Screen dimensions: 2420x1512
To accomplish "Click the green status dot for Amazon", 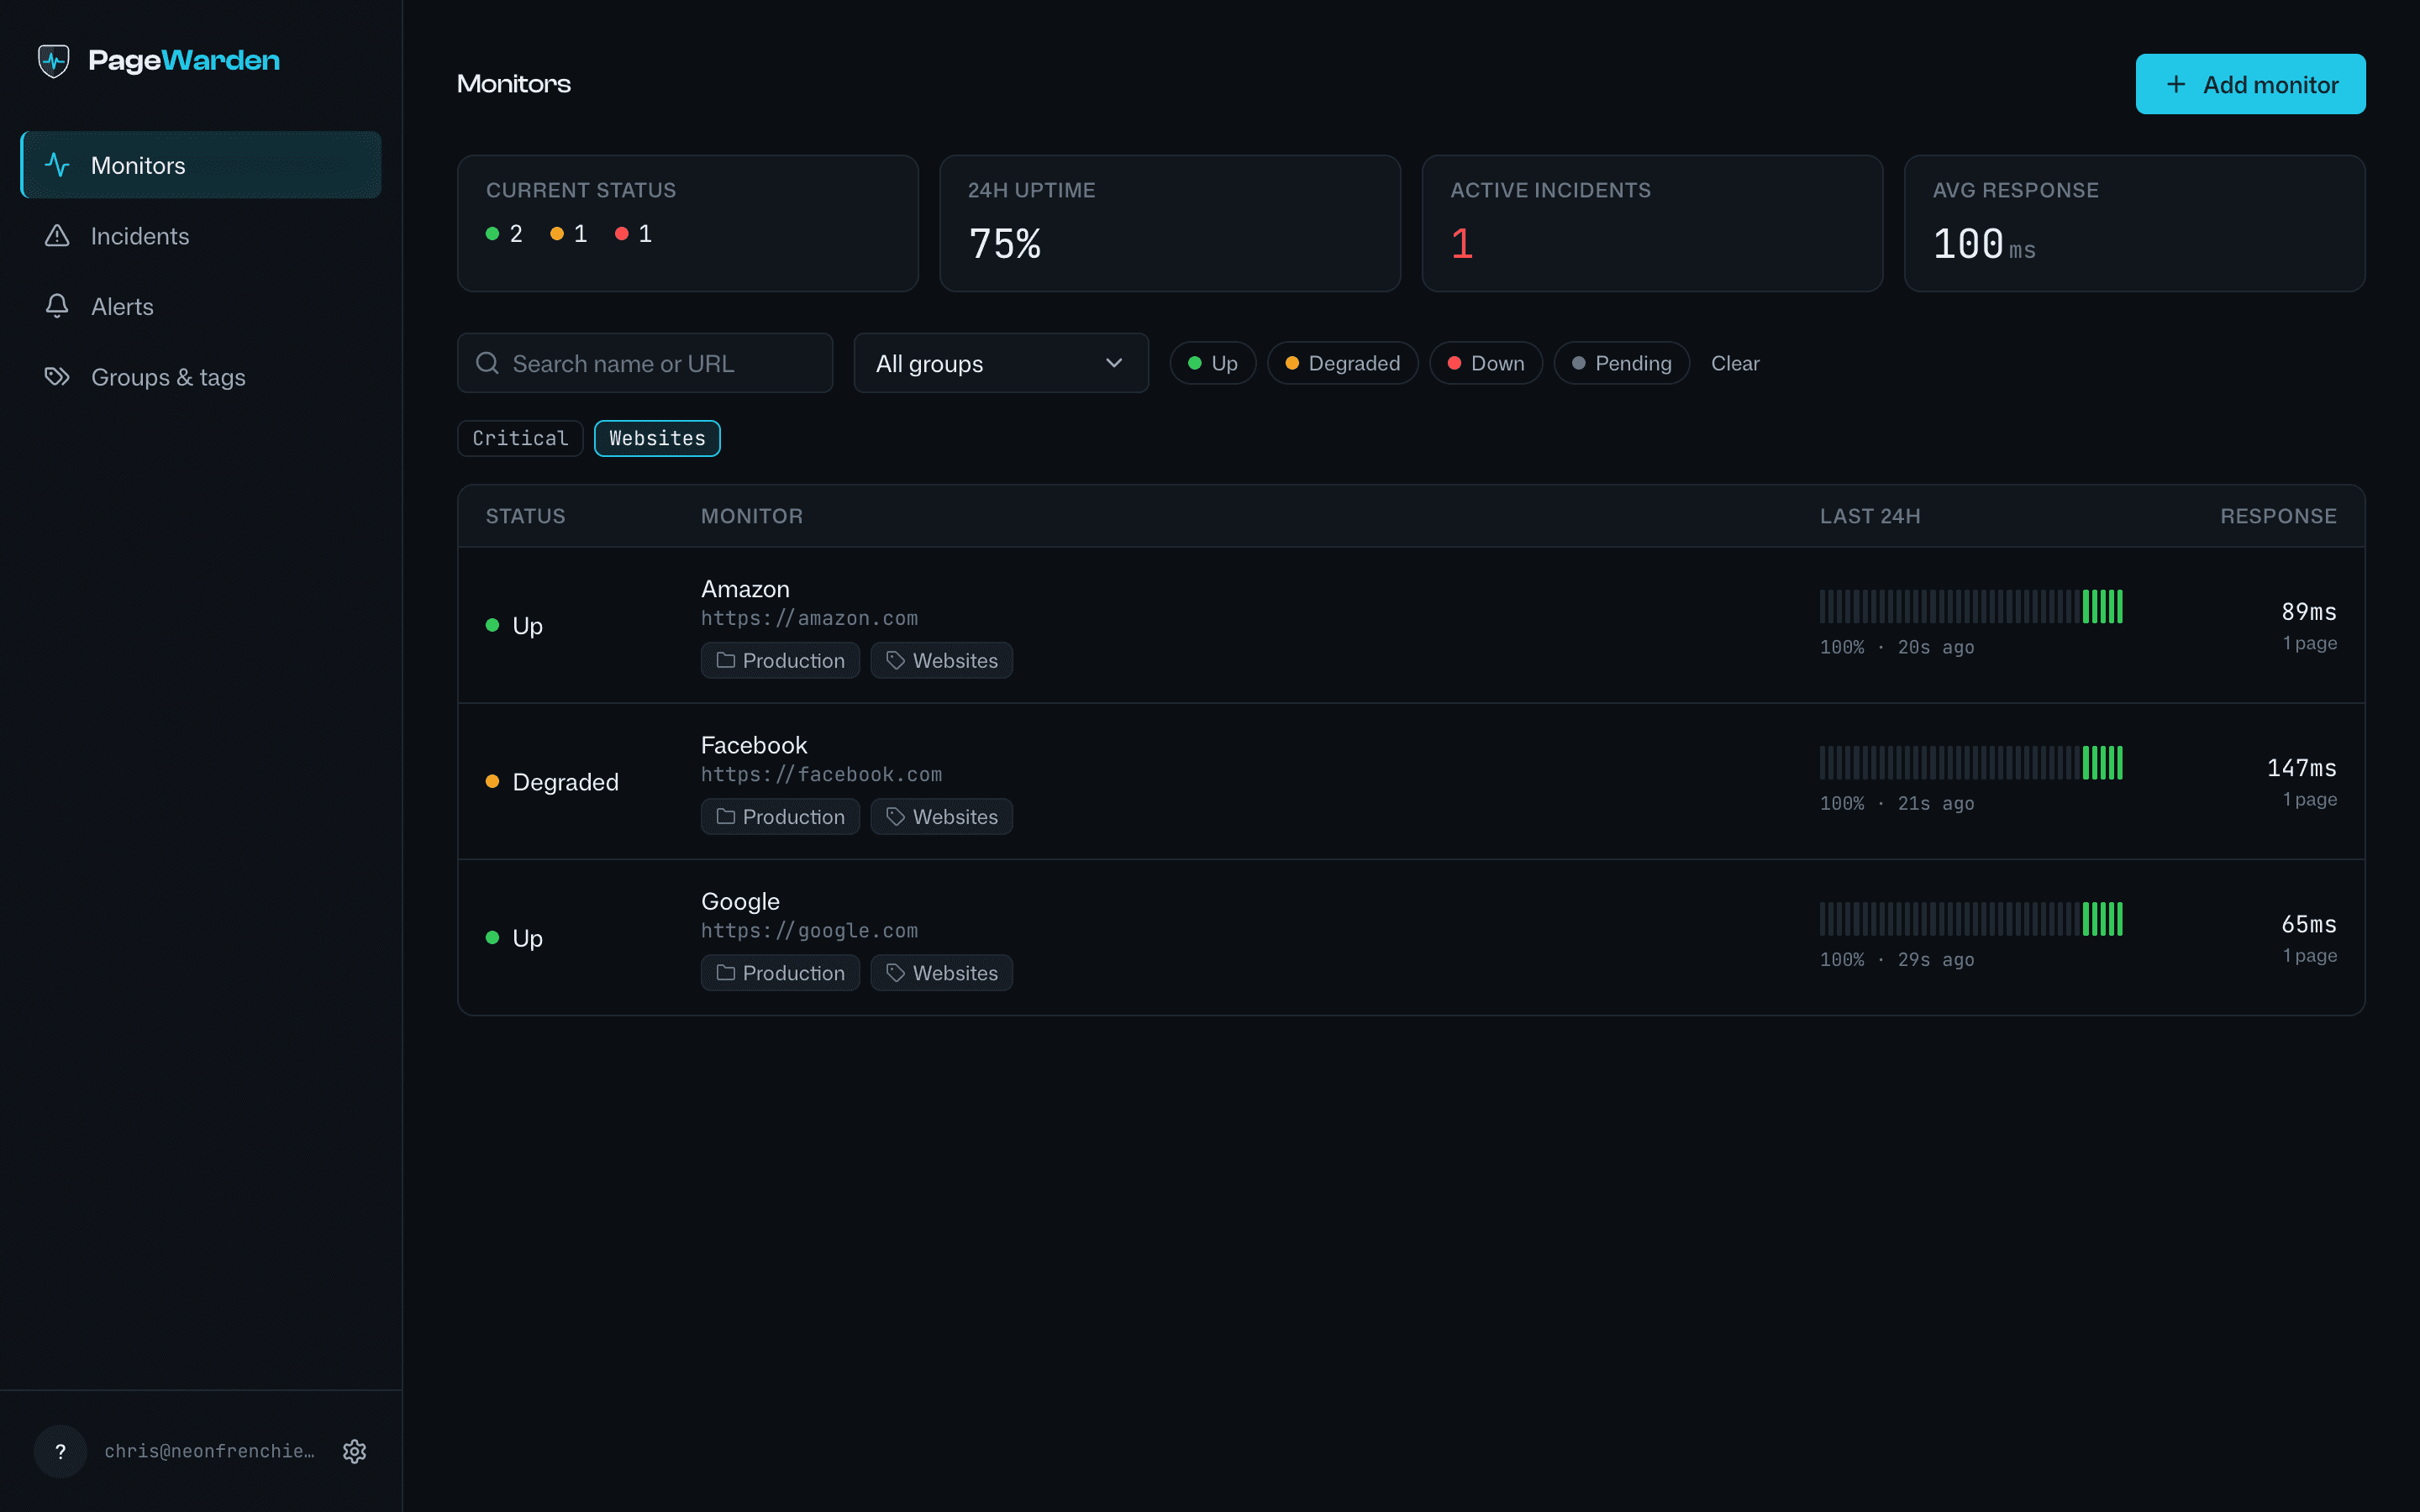I will [x=492, y=625].
